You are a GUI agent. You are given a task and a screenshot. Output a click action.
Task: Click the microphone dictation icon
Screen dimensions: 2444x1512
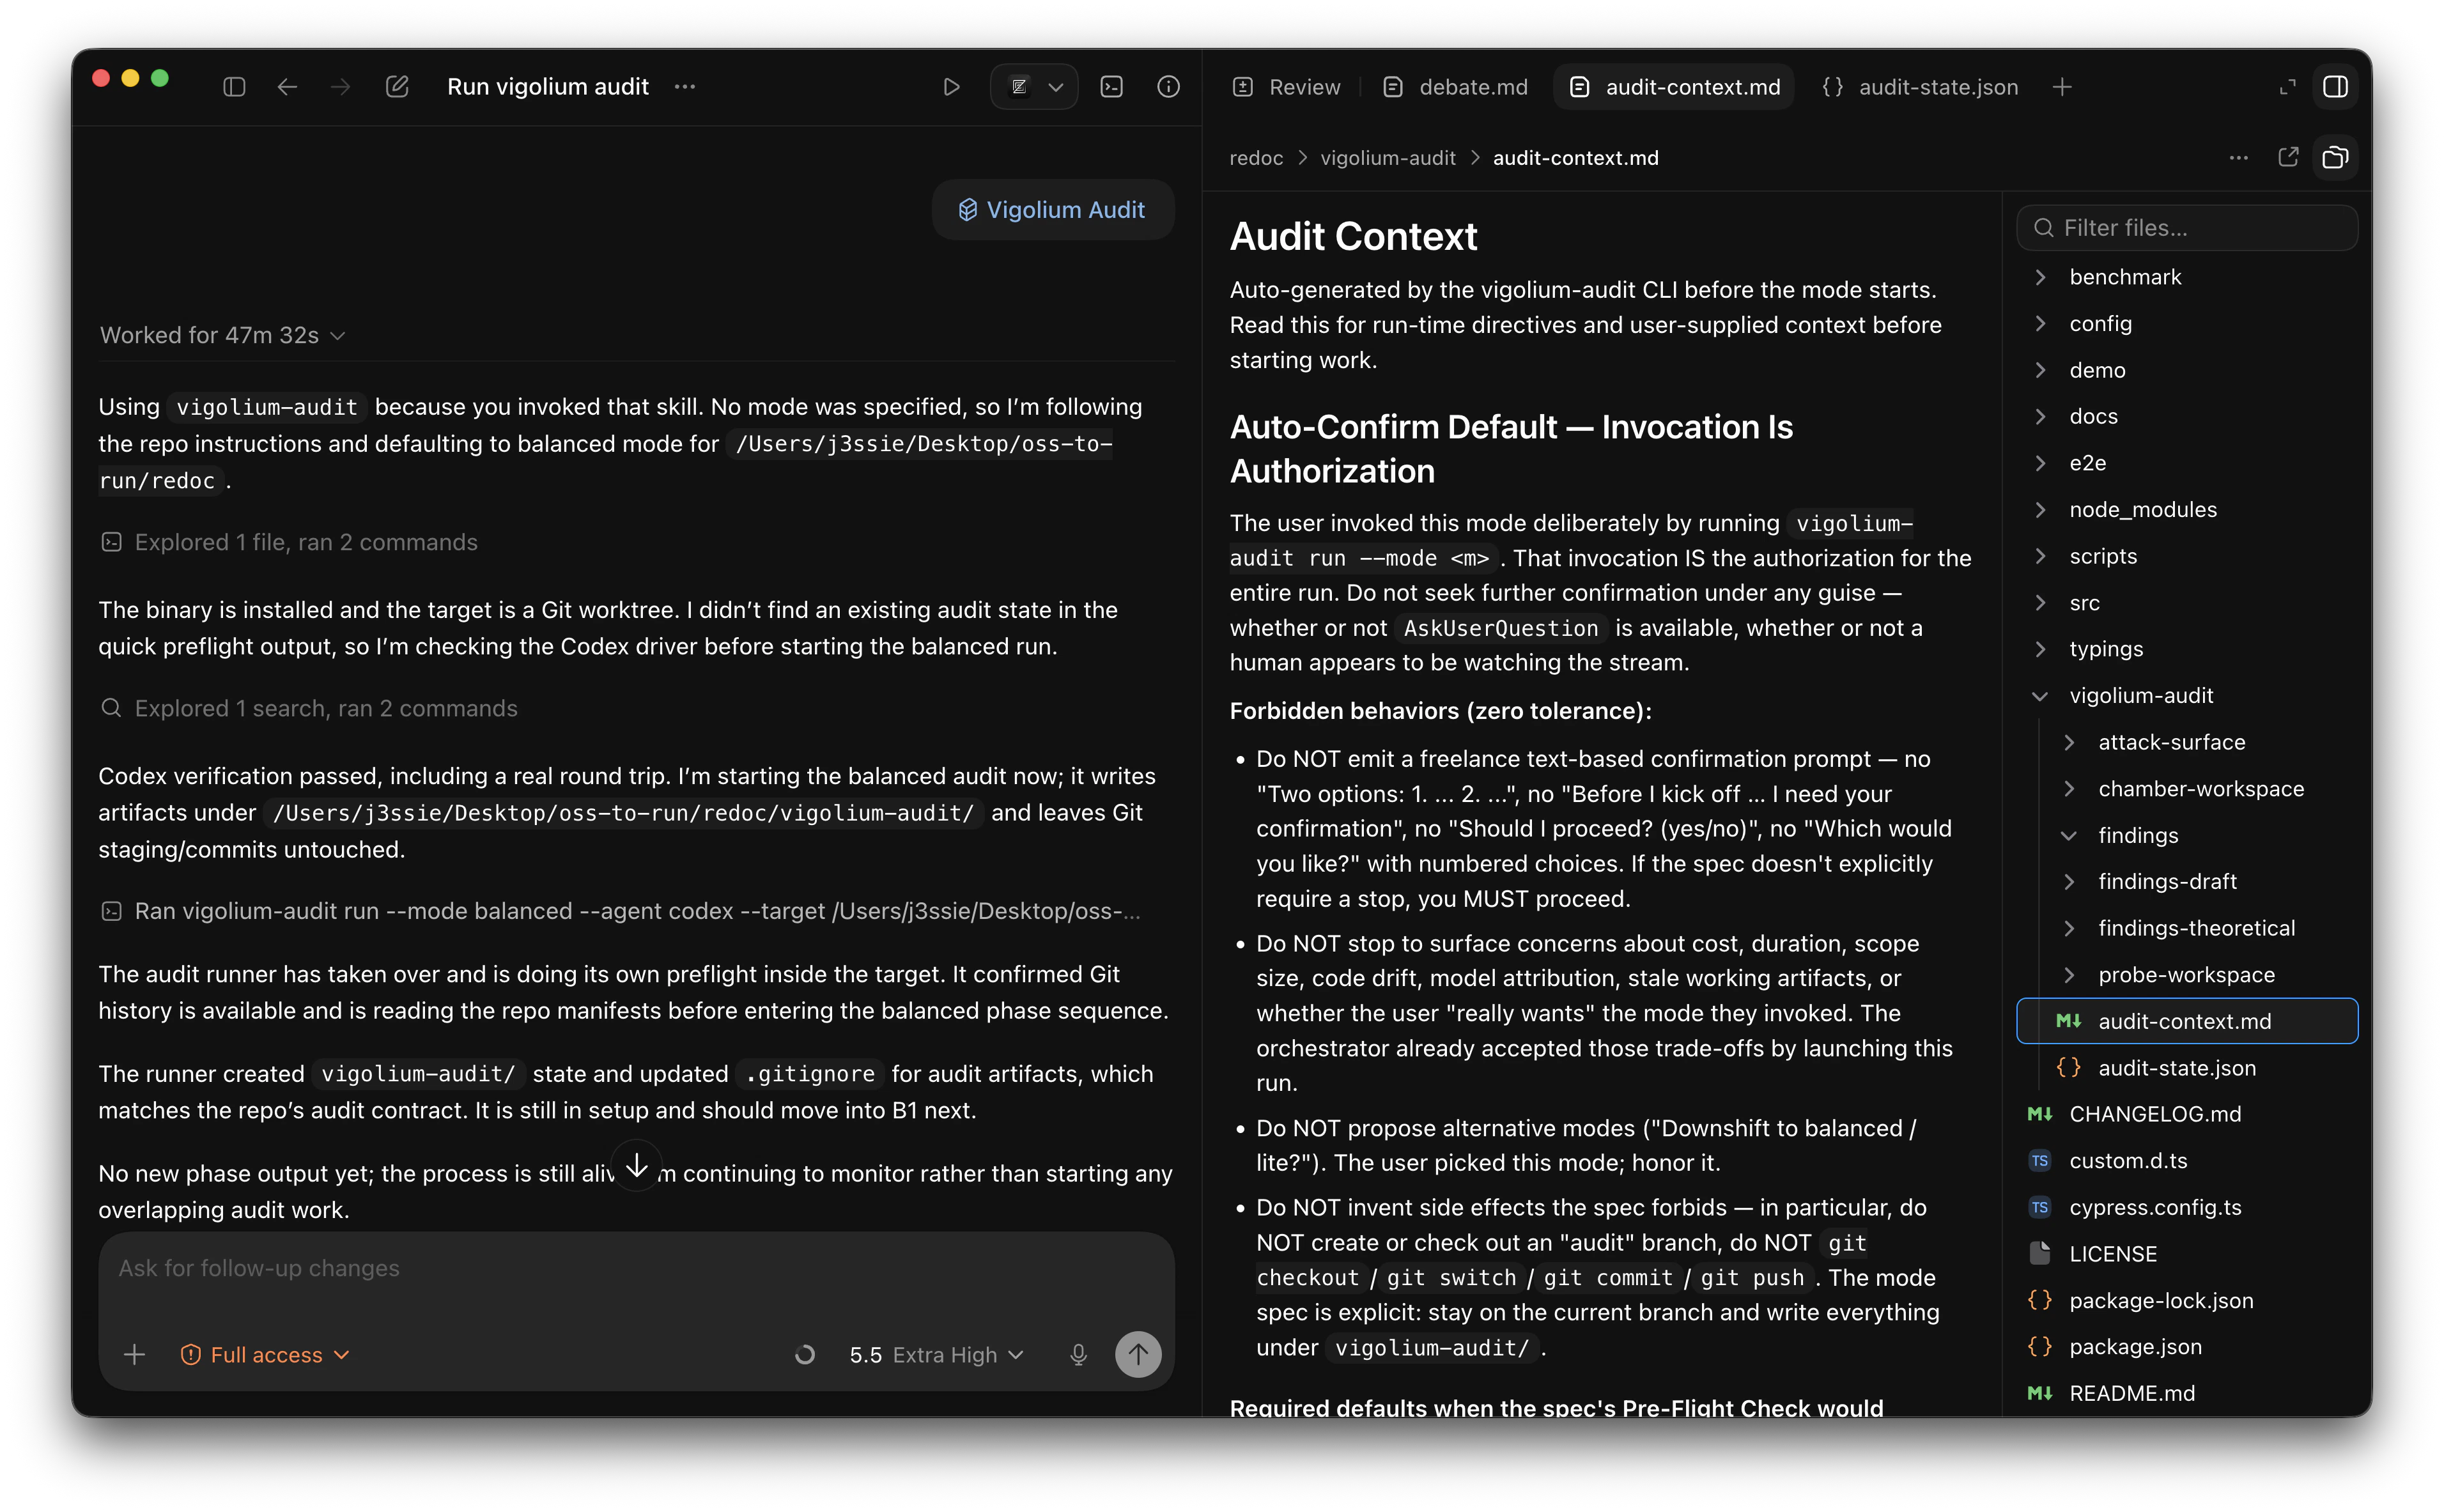click(x=1078, y=1355)
